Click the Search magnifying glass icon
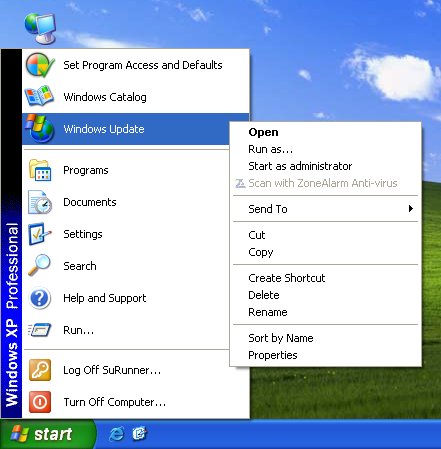 39,266
